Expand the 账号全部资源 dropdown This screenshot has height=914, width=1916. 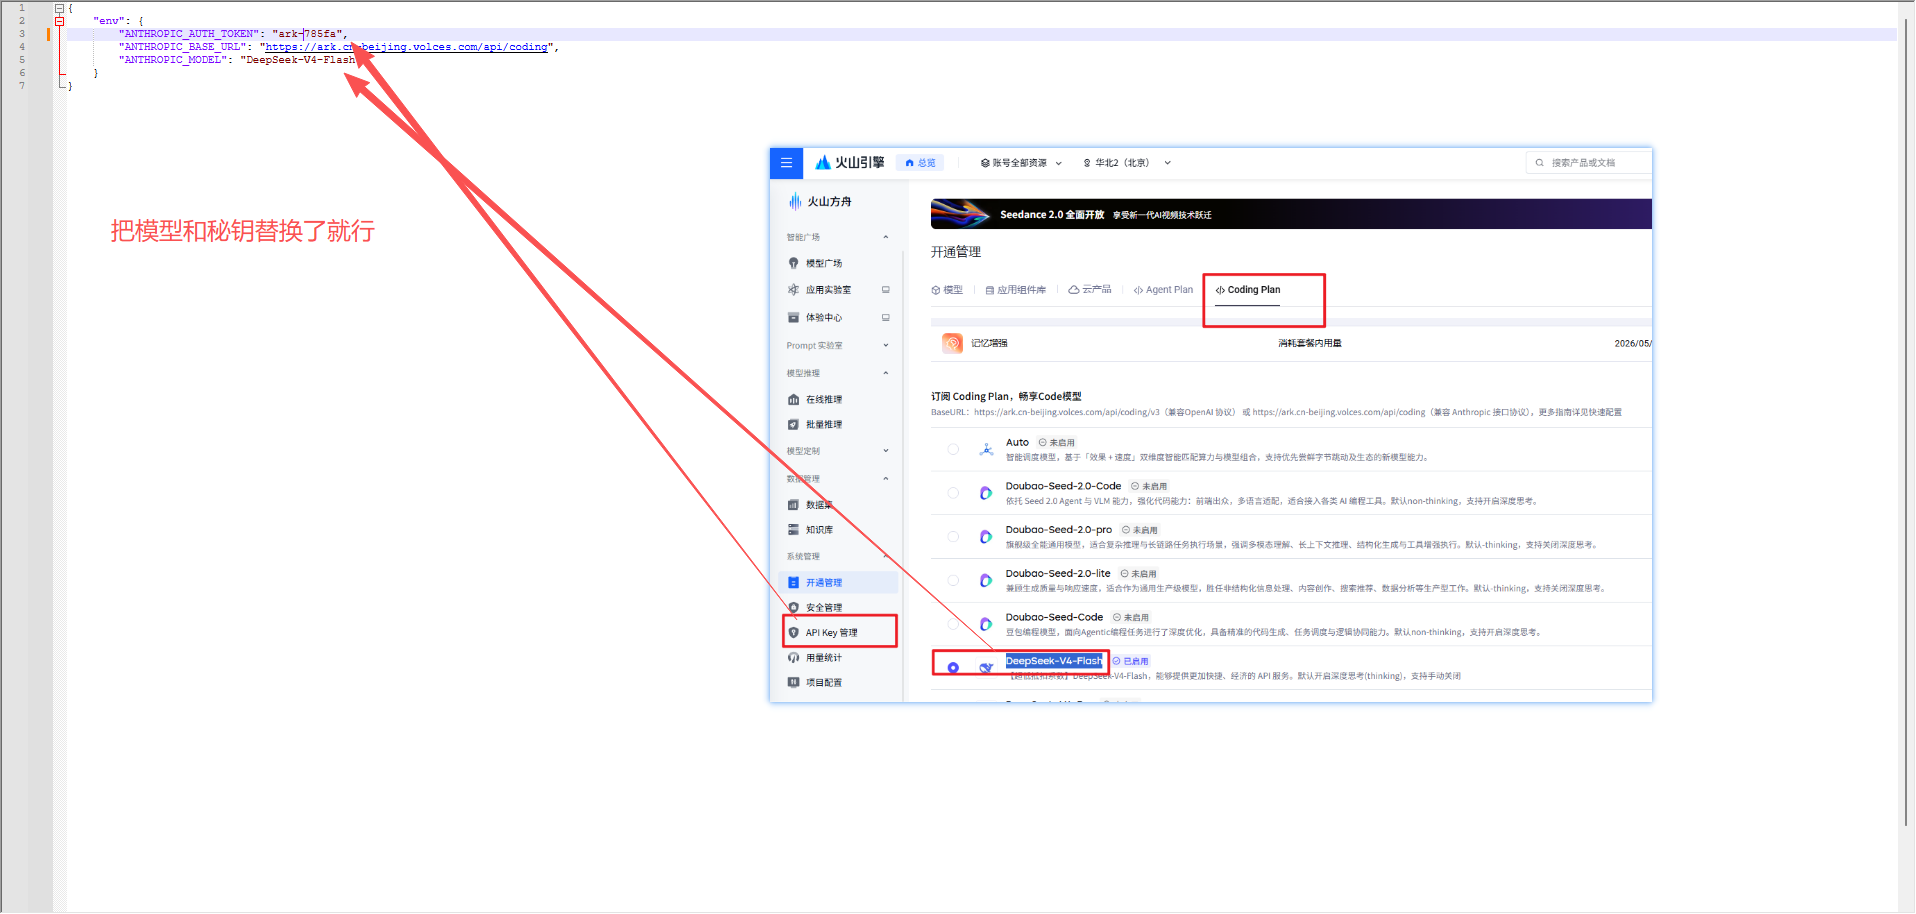tap(1021, 163)
